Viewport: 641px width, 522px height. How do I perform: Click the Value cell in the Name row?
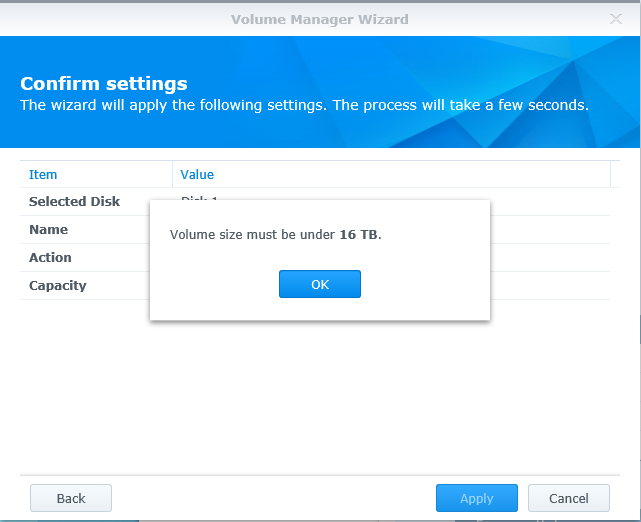click(x=550, y=229)
